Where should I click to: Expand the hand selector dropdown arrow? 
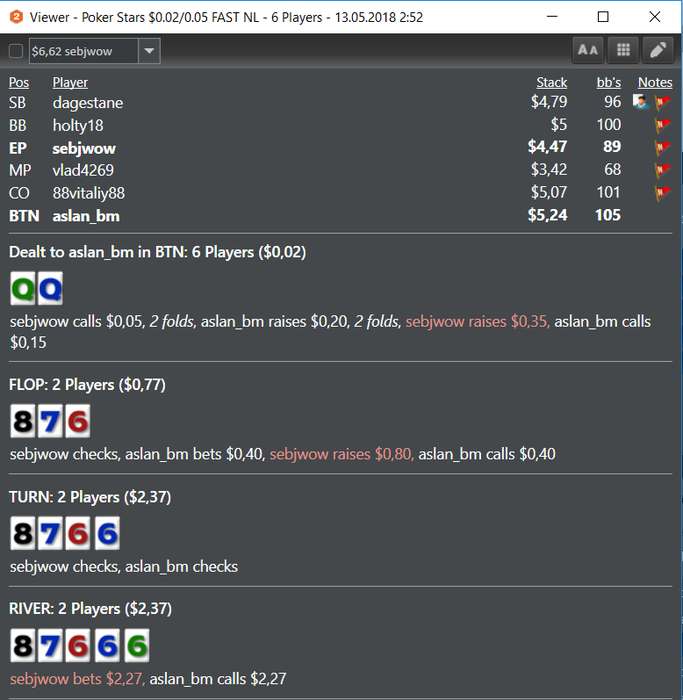click(149, 51)
